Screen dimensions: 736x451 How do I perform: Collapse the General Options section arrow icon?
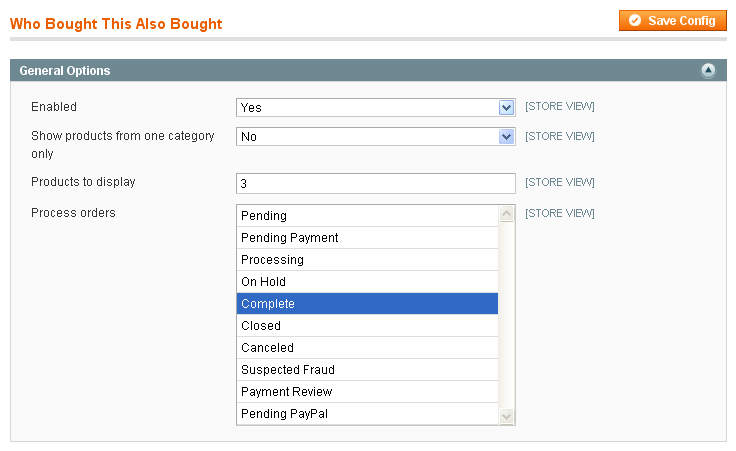[x=708, y=71]
